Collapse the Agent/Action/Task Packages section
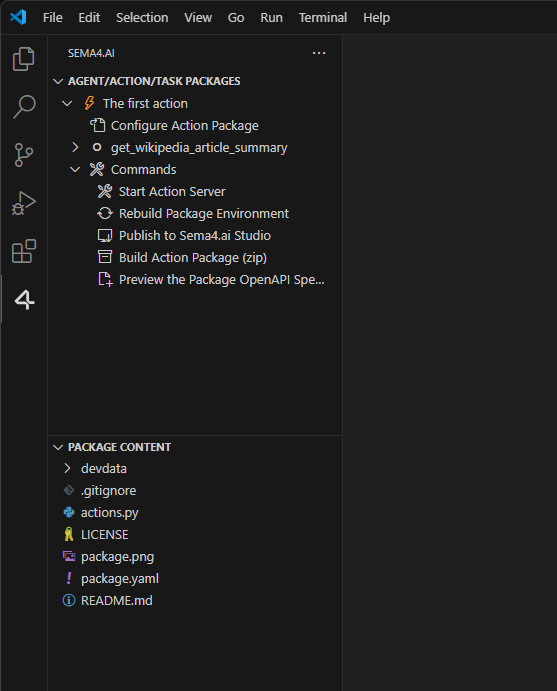 point(58,81)
